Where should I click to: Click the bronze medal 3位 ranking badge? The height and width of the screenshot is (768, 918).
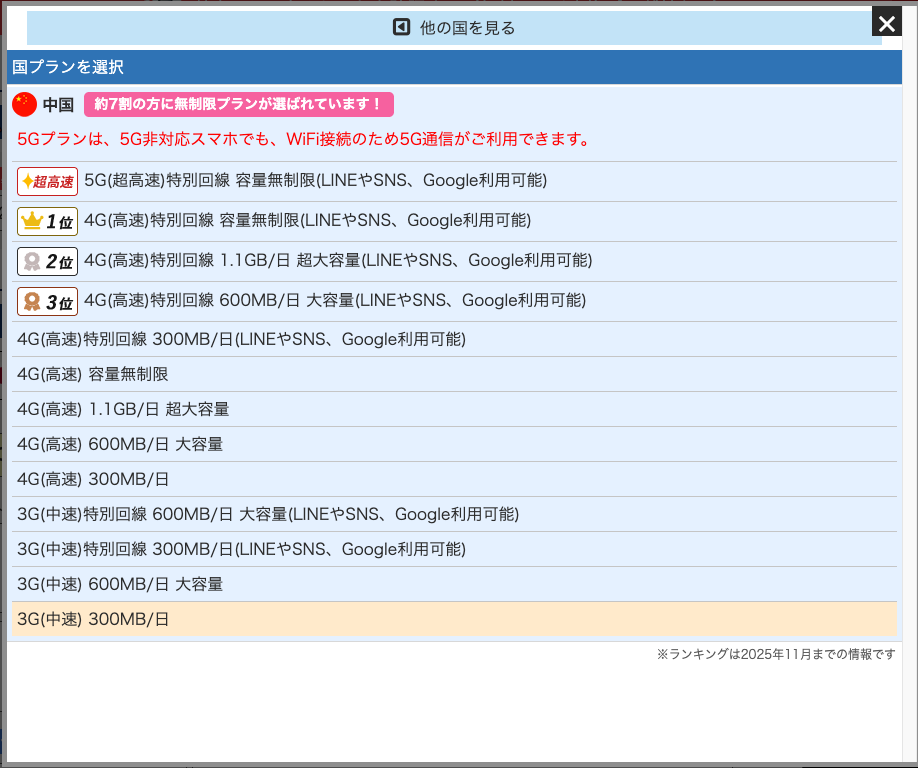coord(47,301)
